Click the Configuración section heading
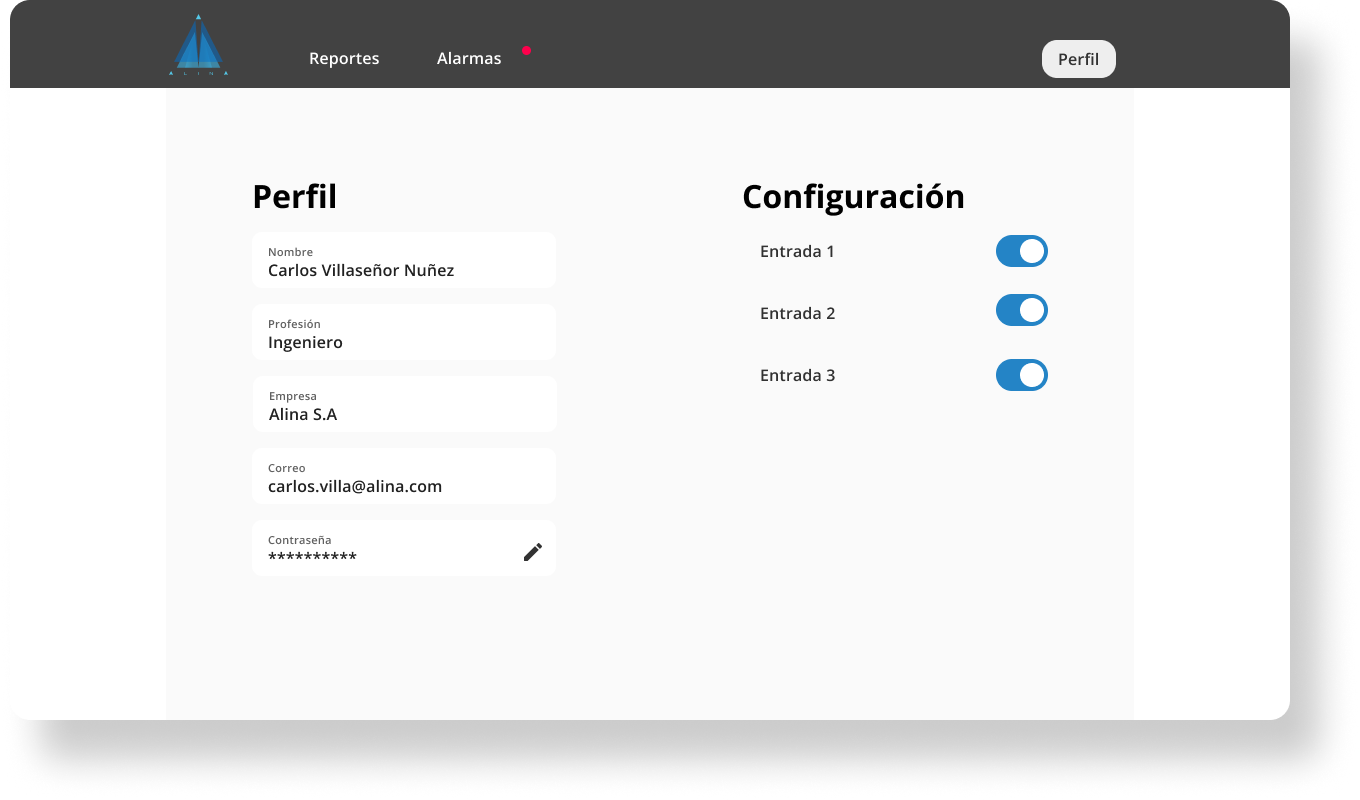 [x=853, y=197]
